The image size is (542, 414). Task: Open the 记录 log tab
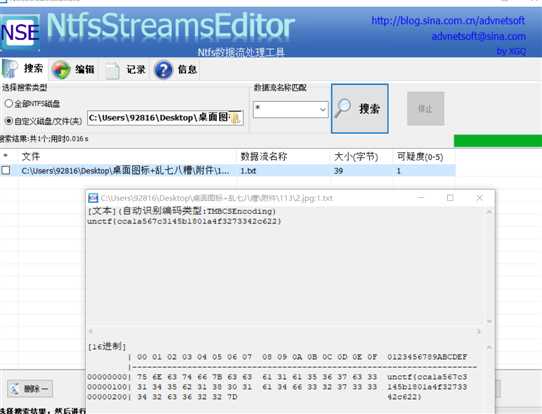[125, 69]
